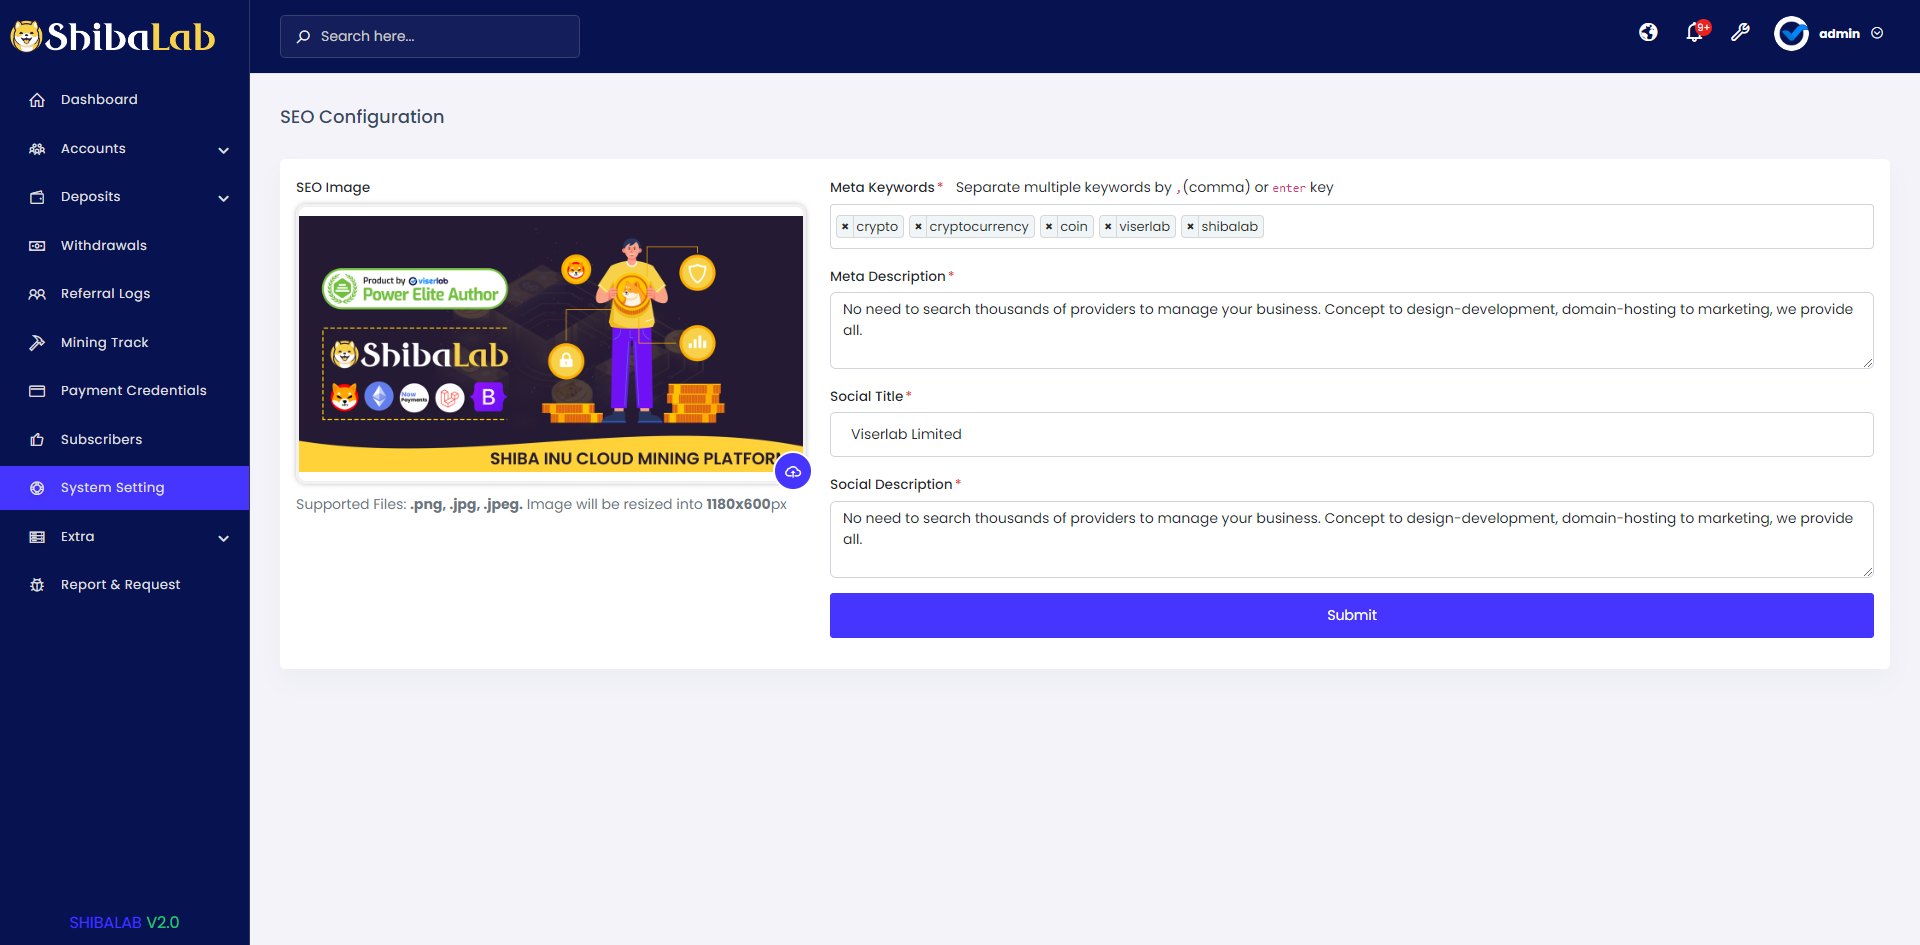
Task: Focus the Search here field
Action: pyautogui.click(x=430, y=36)
